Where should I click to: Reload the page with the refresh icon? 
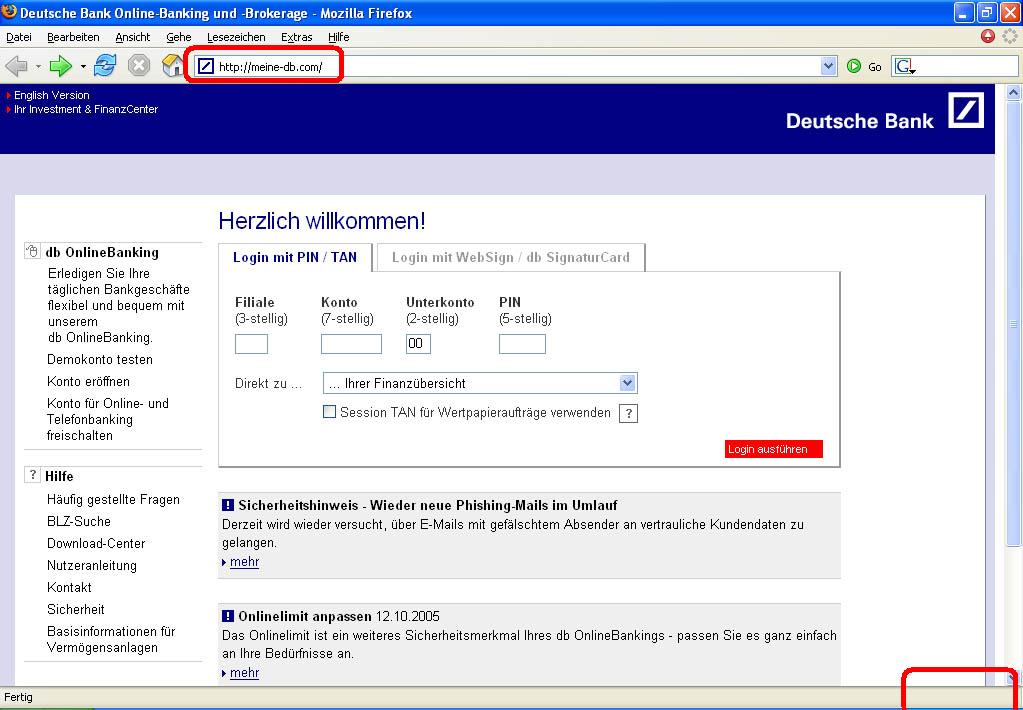105,66
